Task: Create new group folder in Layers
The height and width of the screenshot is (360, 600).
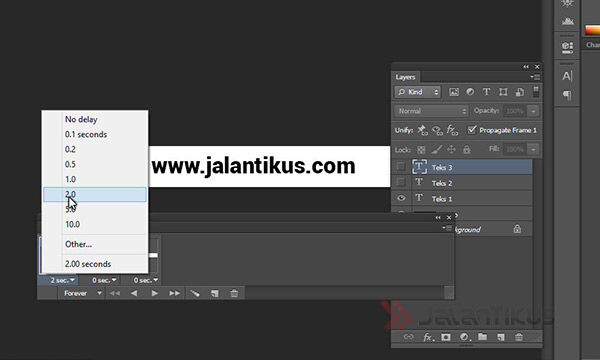Action: pyautogui.click(x=483, y=337)
